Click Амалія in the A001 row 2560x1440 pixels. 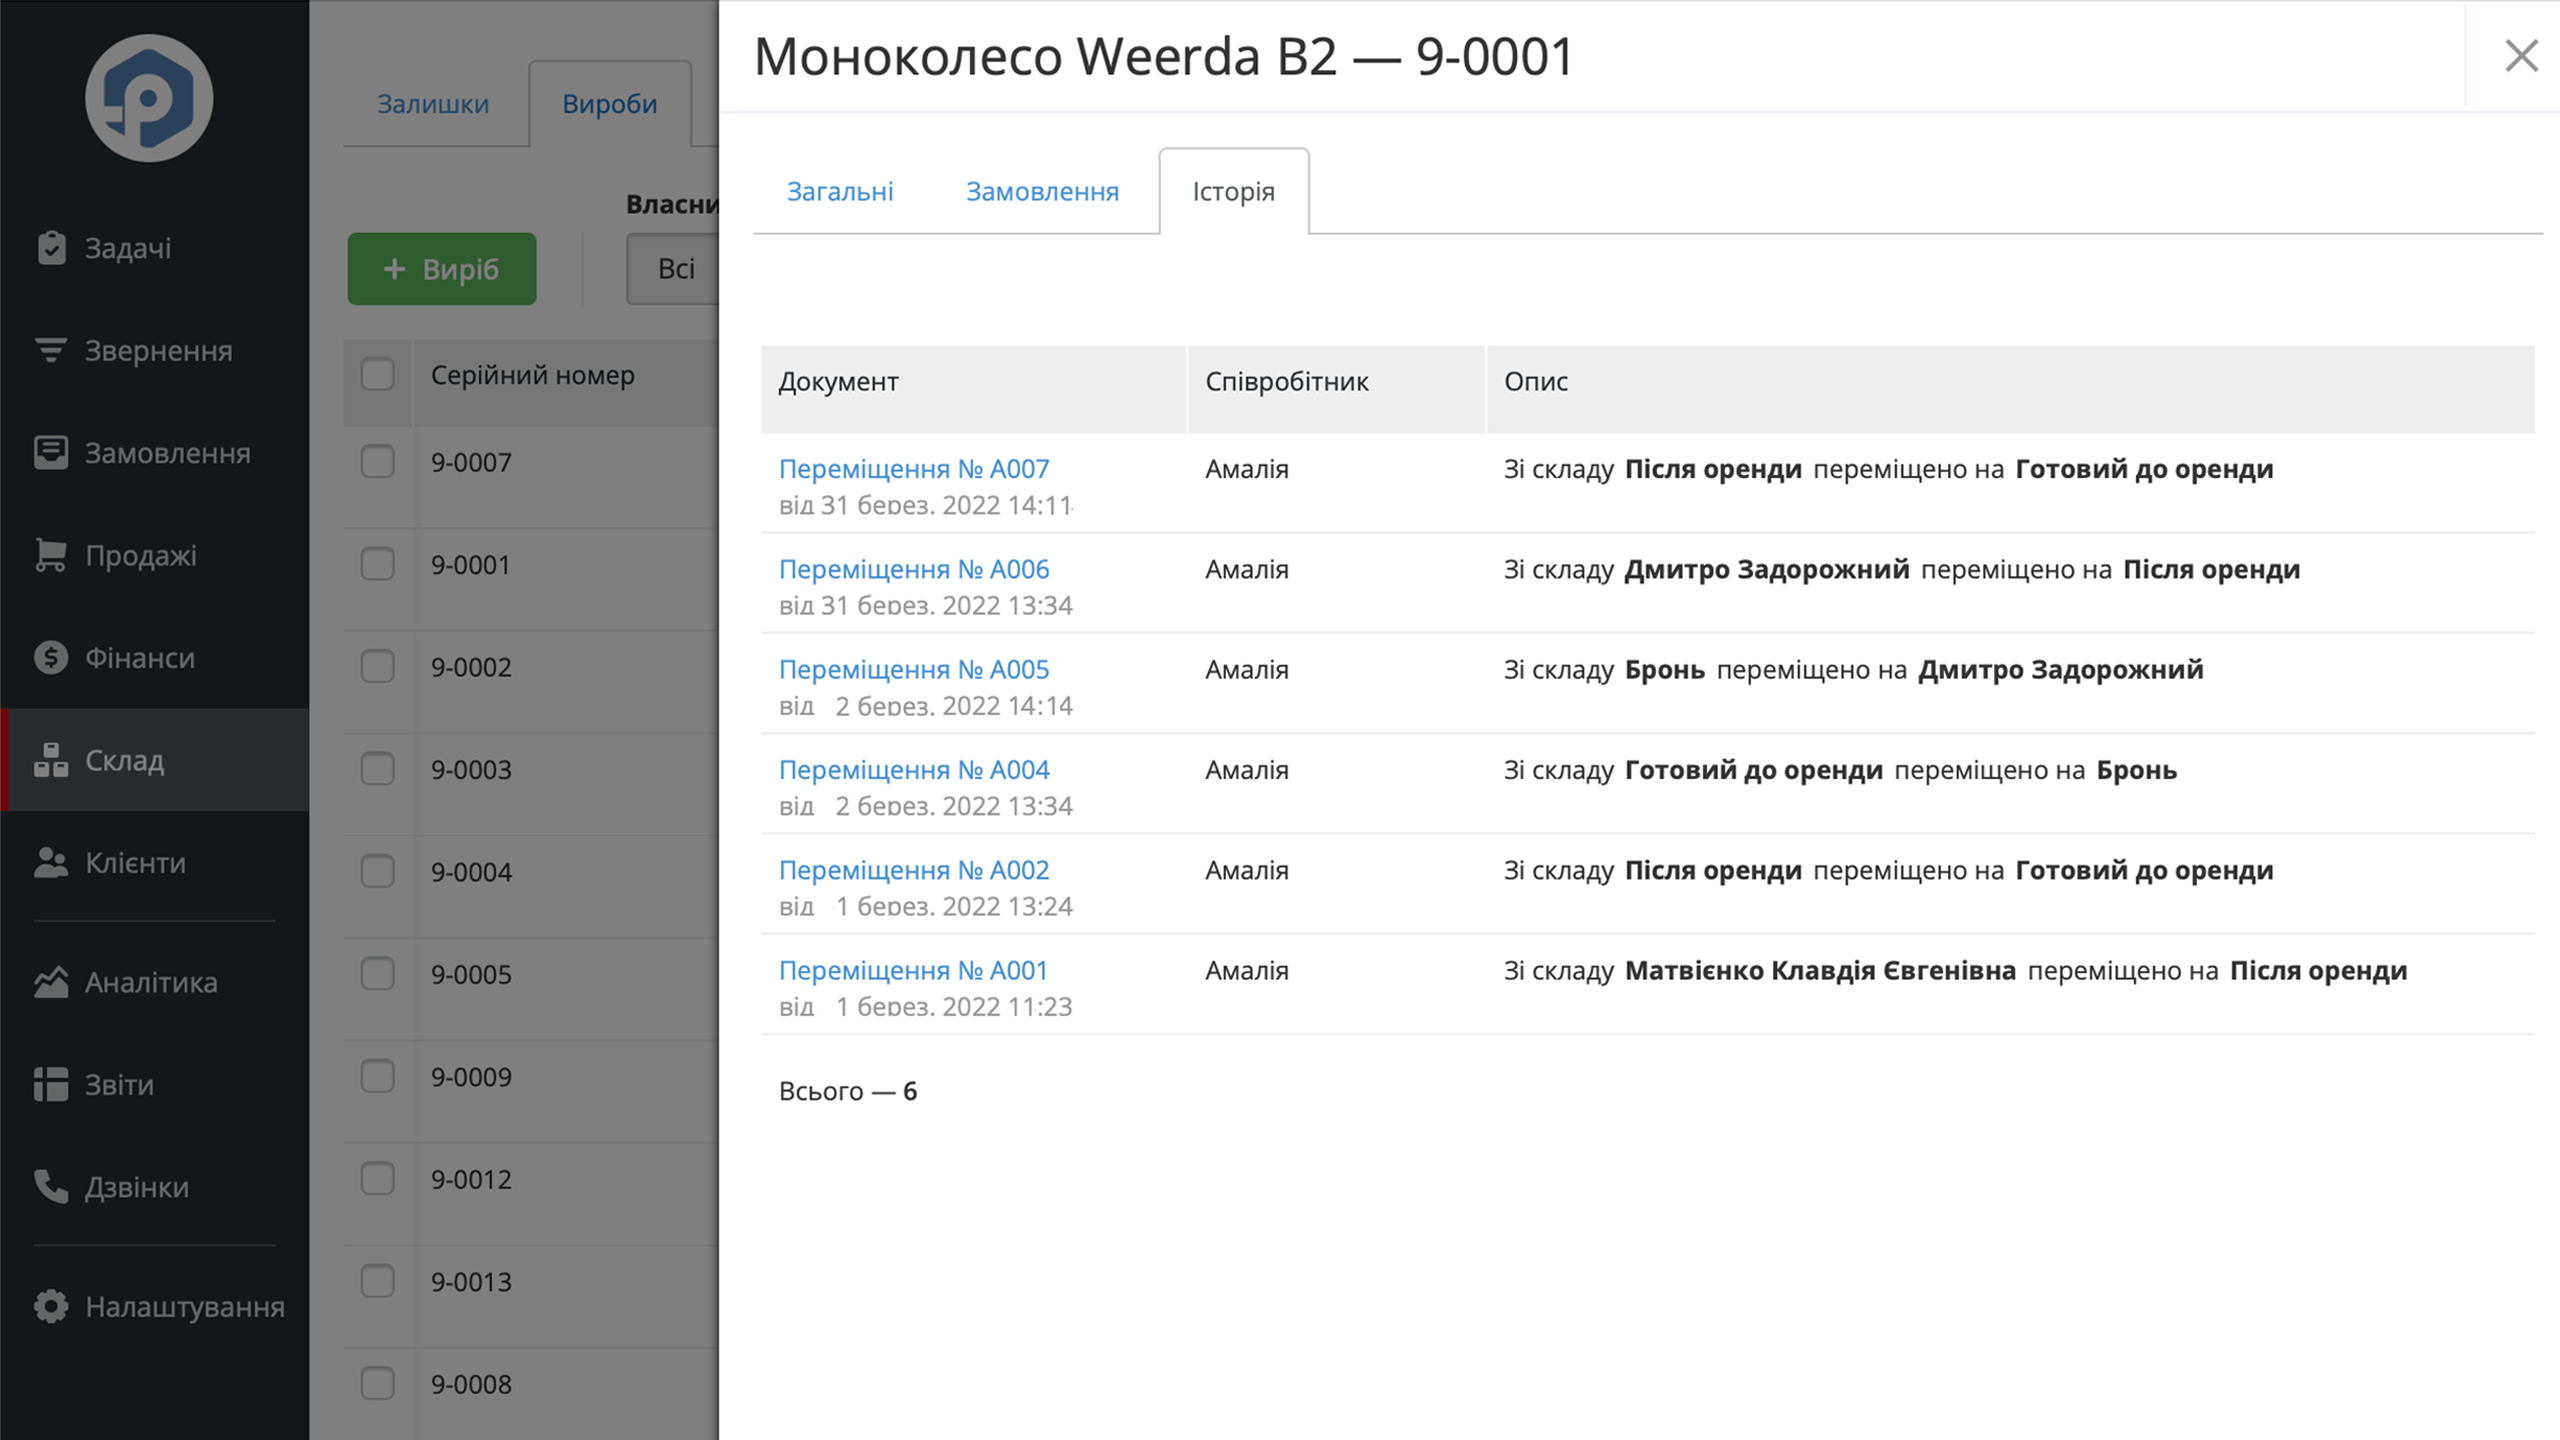(x=1247, y=970)
